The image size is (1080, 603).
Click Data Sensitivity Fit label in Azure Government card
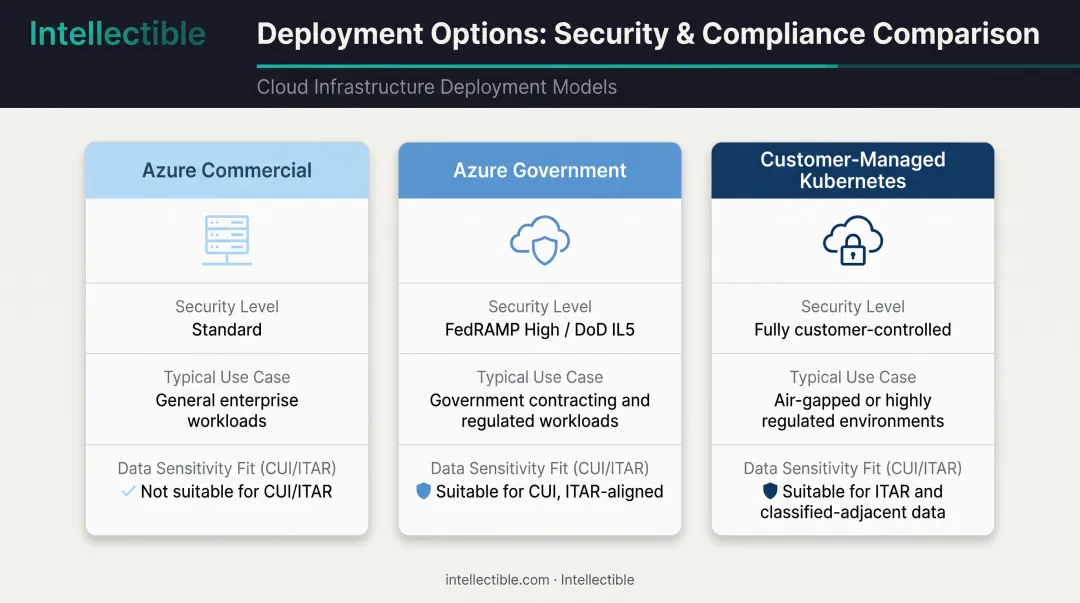pos(540,469)
